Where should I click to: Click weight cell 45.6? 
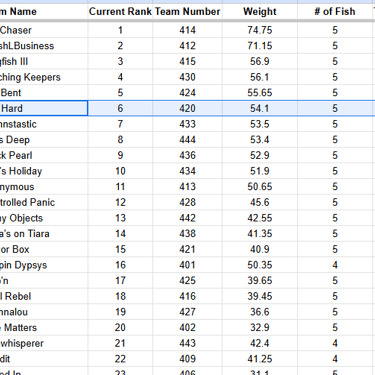[260, 202]
